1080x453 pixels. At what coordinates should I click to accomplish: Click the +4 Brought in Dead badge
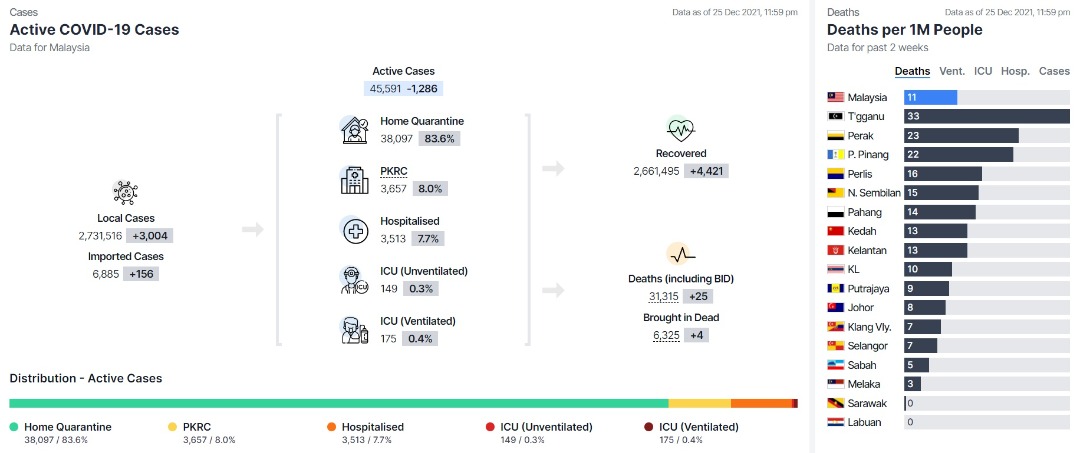click(x=696, y=335)
